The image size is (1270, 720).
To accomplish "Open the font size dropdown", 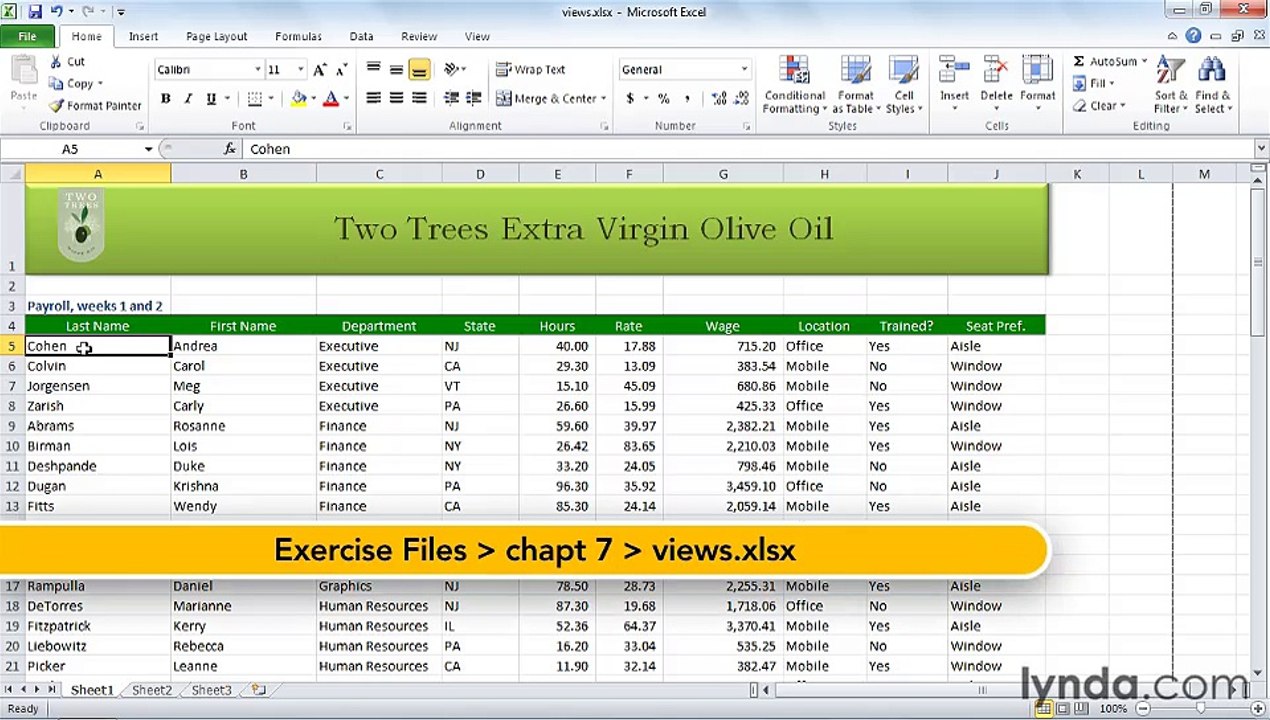I will (x=300, y=70).
